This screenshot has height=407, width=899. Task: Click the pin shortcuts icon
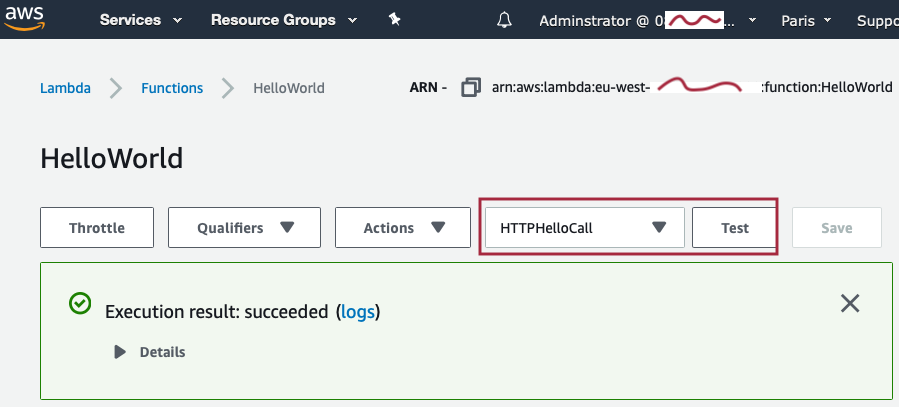tap(394, 20)
